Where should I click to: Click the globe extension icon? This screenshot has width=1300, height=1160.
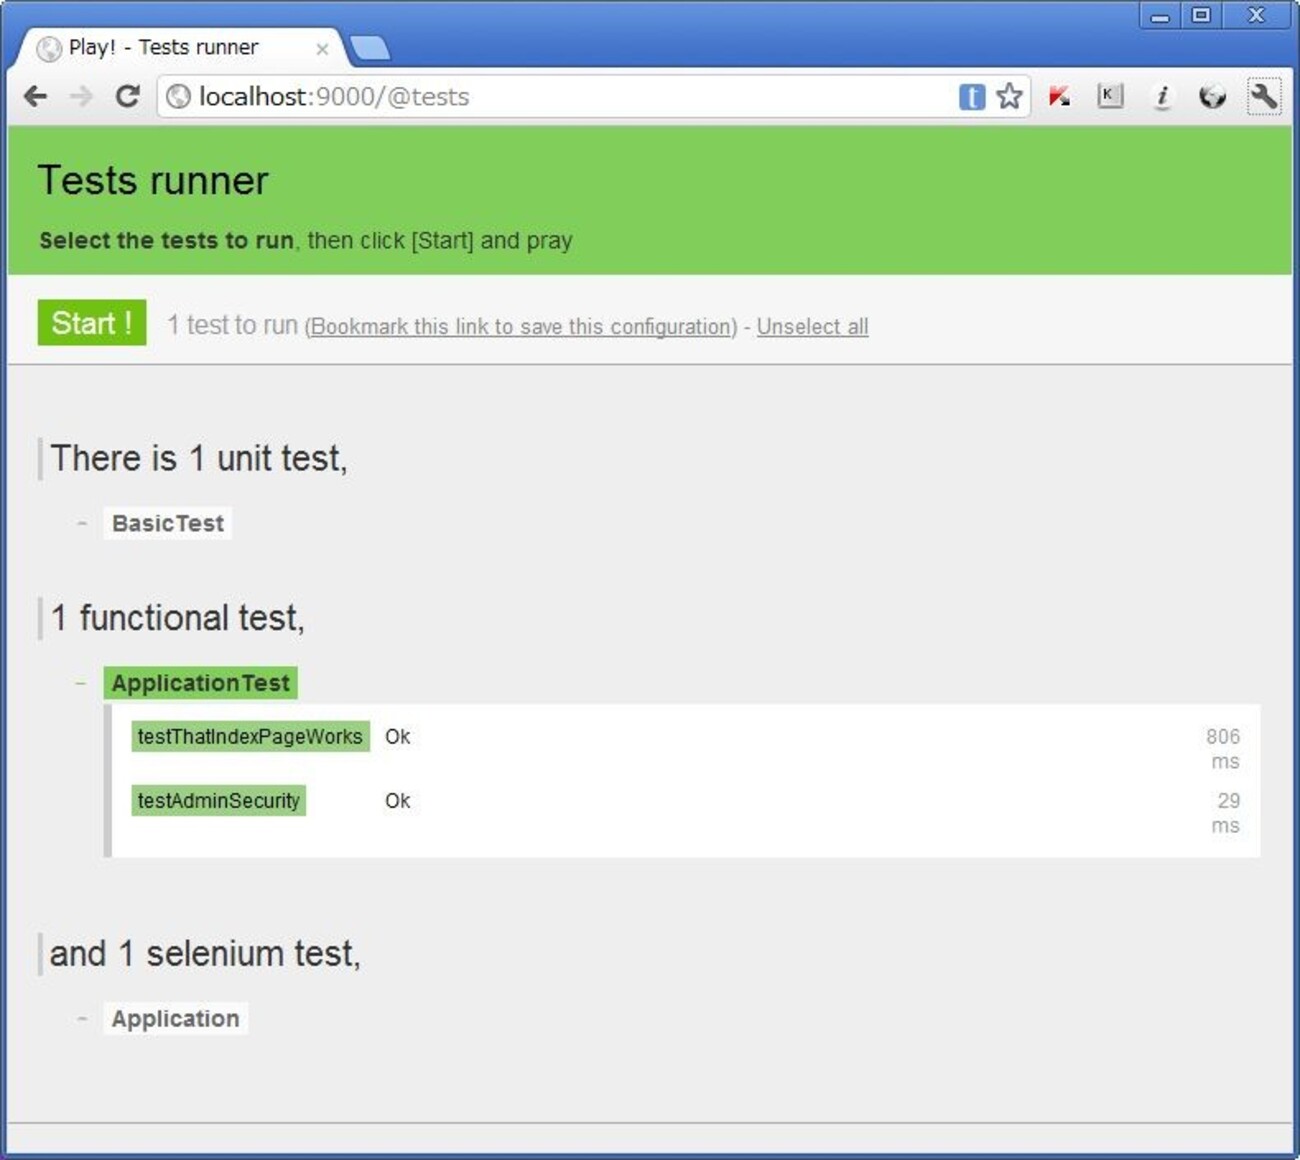pos(1212,96)
